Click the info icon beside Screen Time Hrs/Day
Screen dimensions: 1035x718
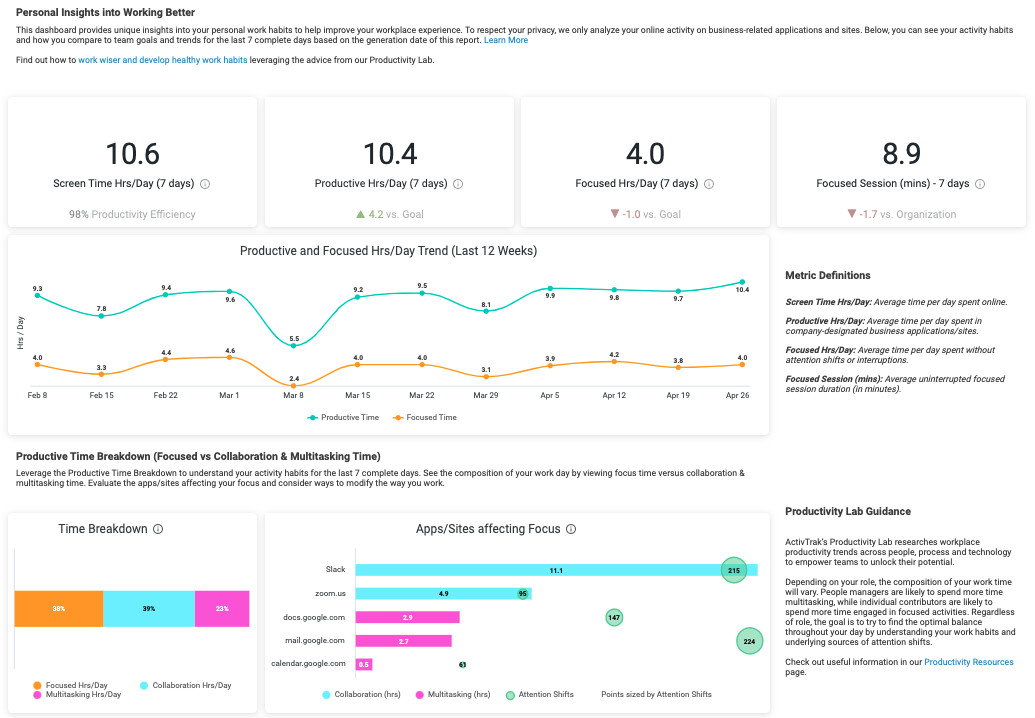[205, 184]
